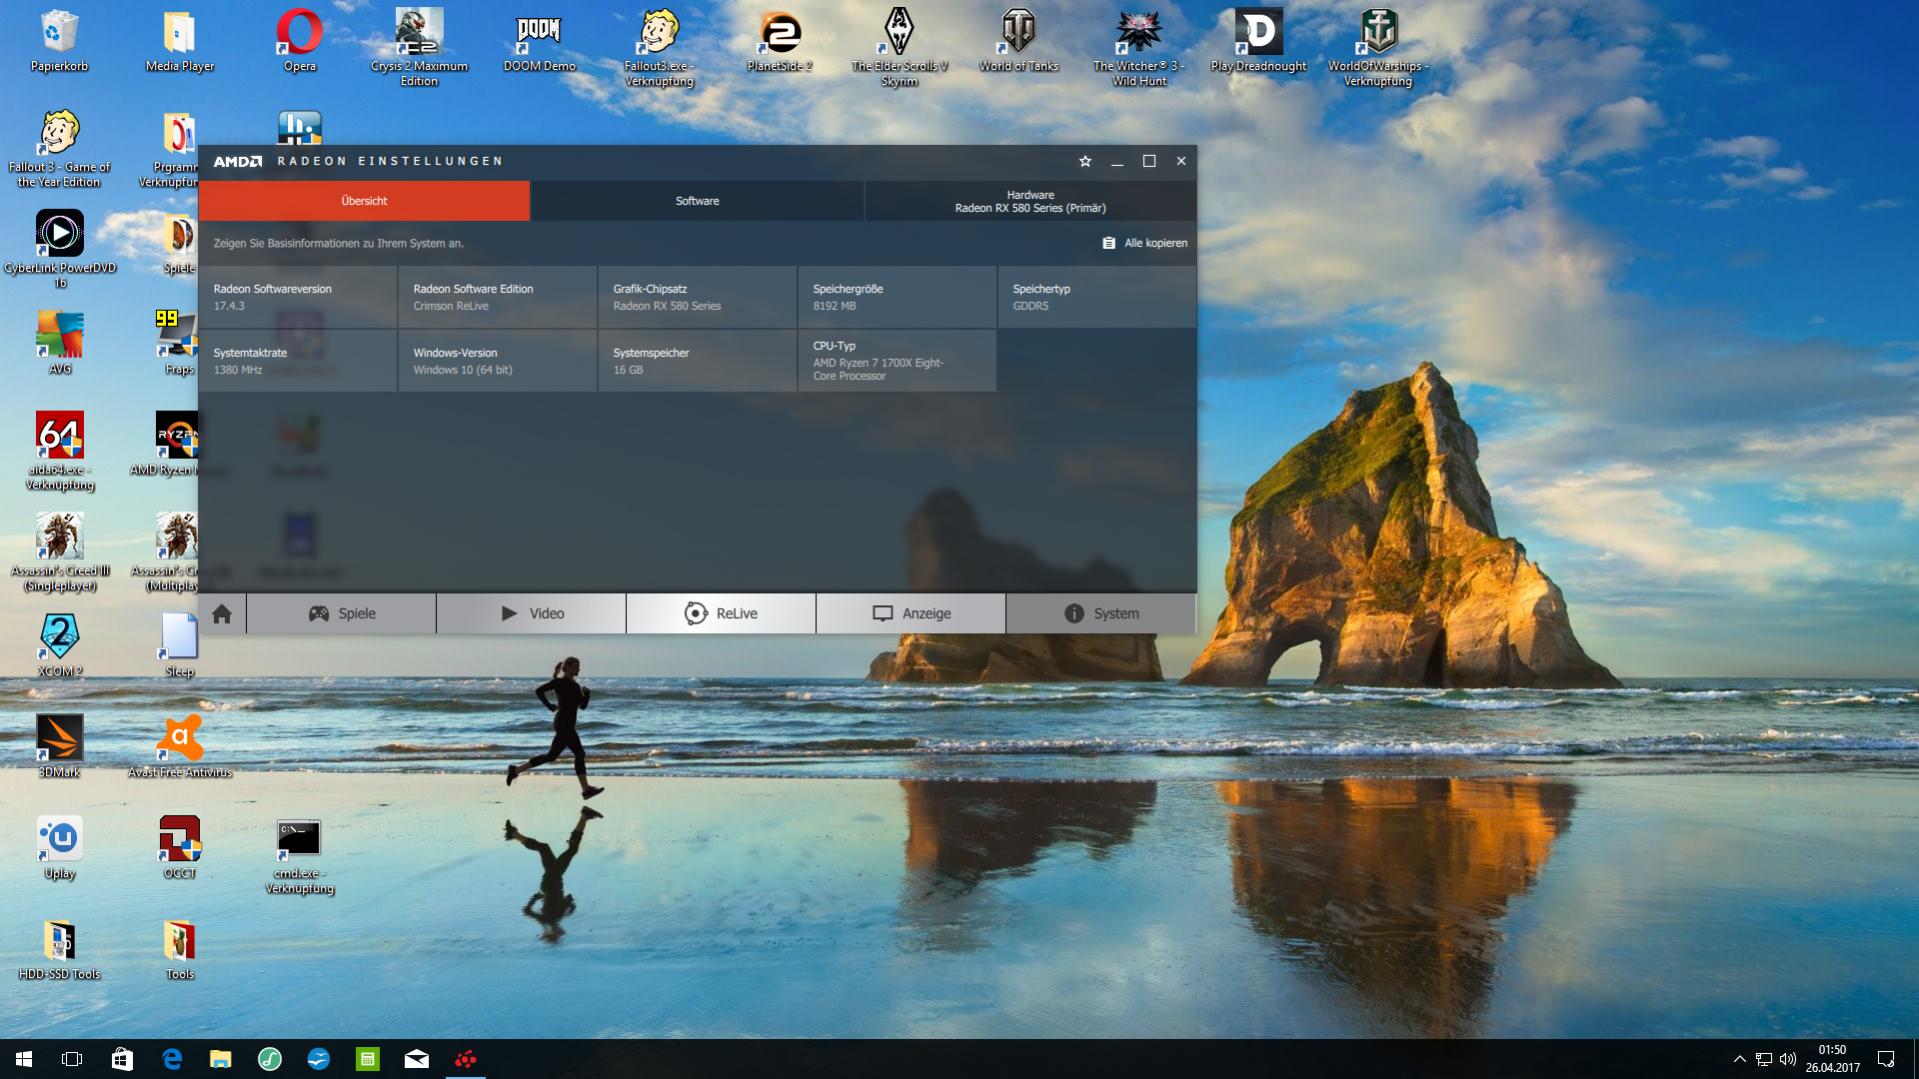
Task: Select the cmd.exe shortcut icon
Action: click(300, 856)
